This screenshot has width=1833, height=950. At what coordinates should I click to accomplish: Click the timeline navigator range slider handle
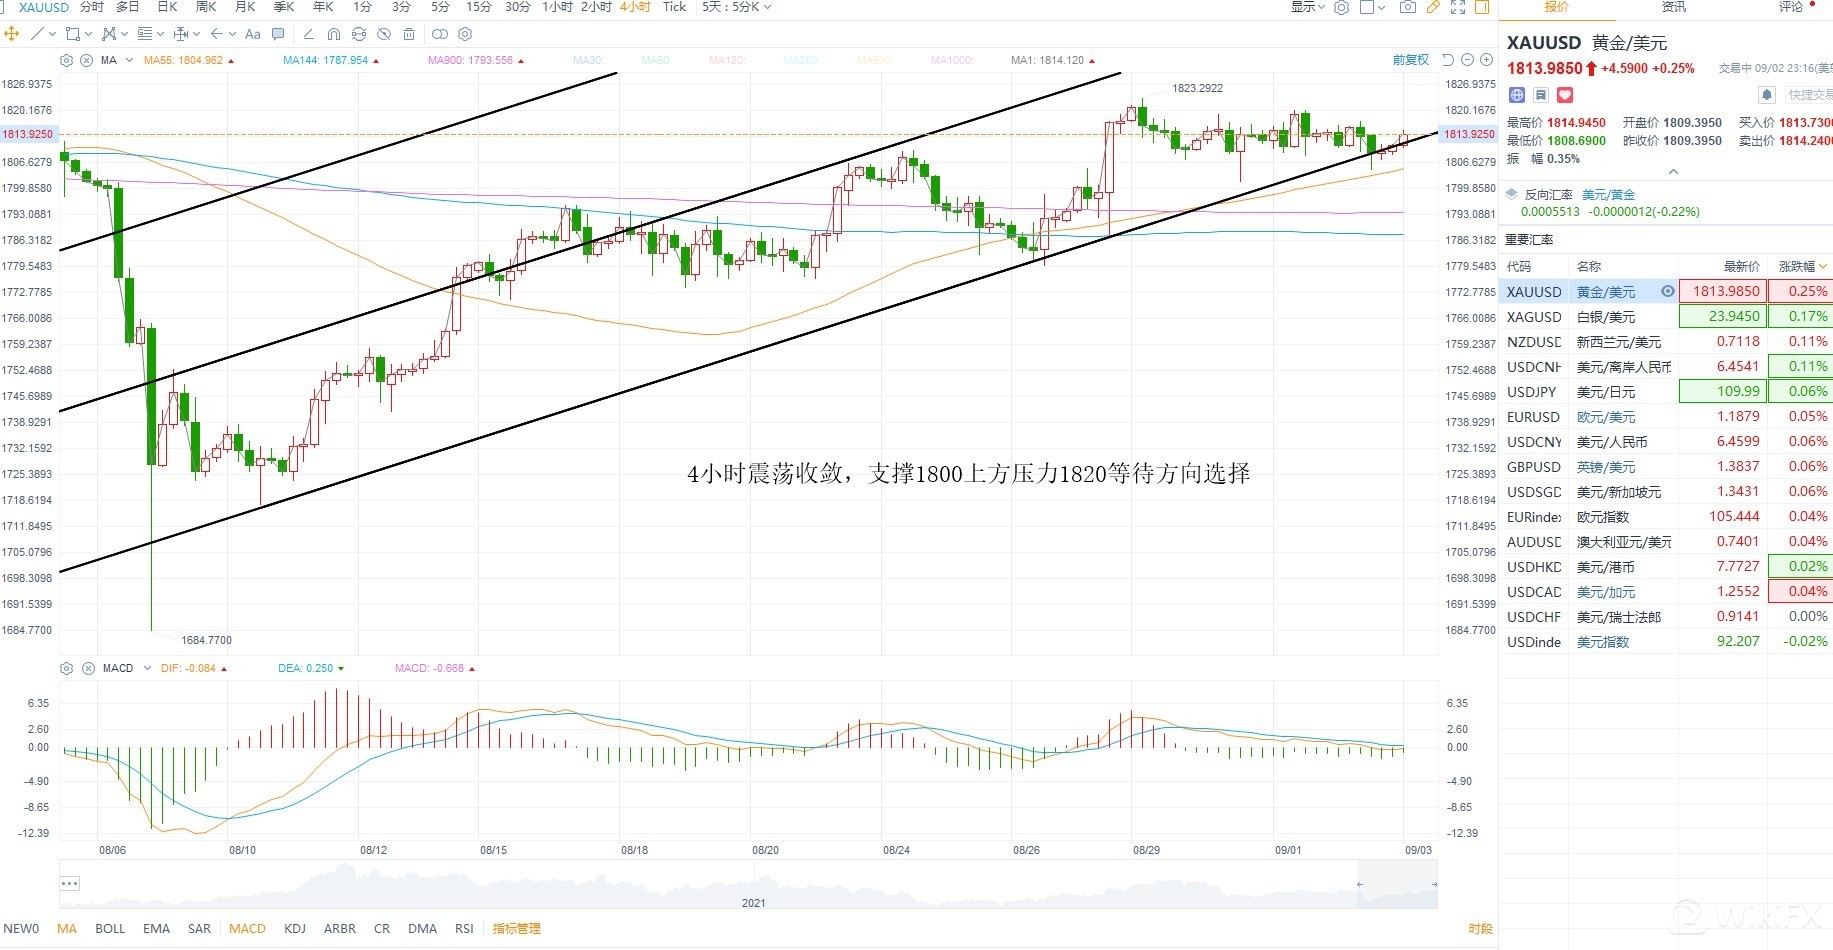click(x=1360, y=884)
